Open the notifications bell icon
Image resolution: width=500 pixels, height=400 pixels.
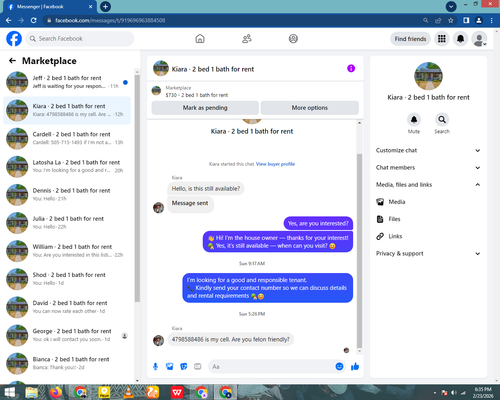click(460, 39)
